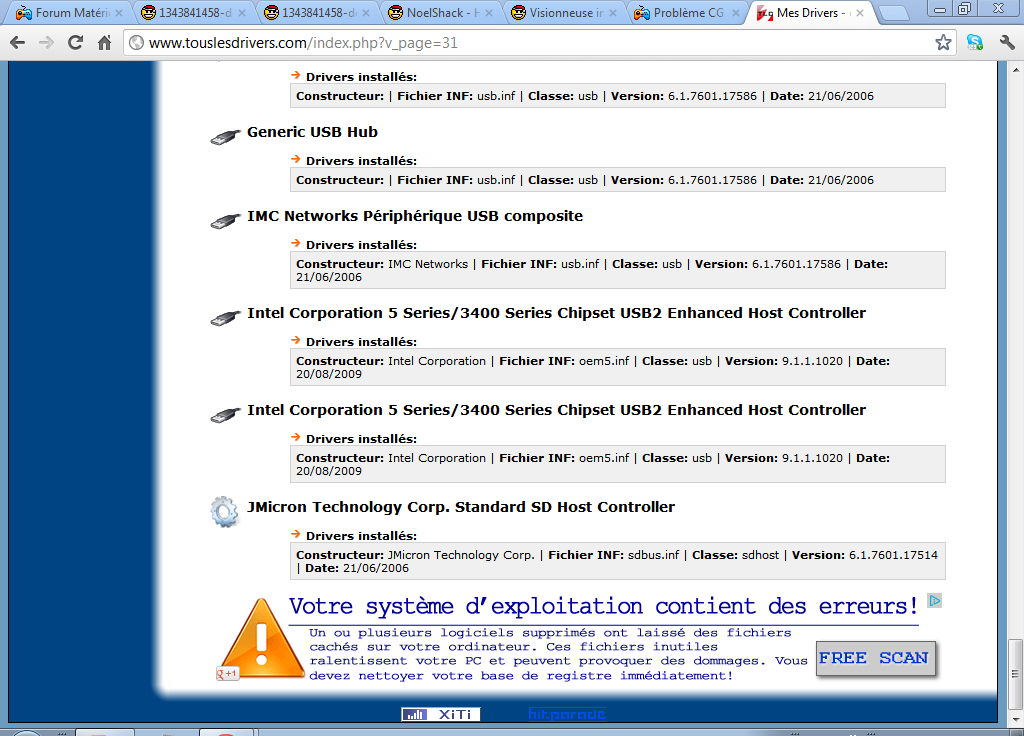This screenshot has width=1024, height=736.
Task: Click the IMC Networks USB device icon
Action: click(x=225, y=221)
